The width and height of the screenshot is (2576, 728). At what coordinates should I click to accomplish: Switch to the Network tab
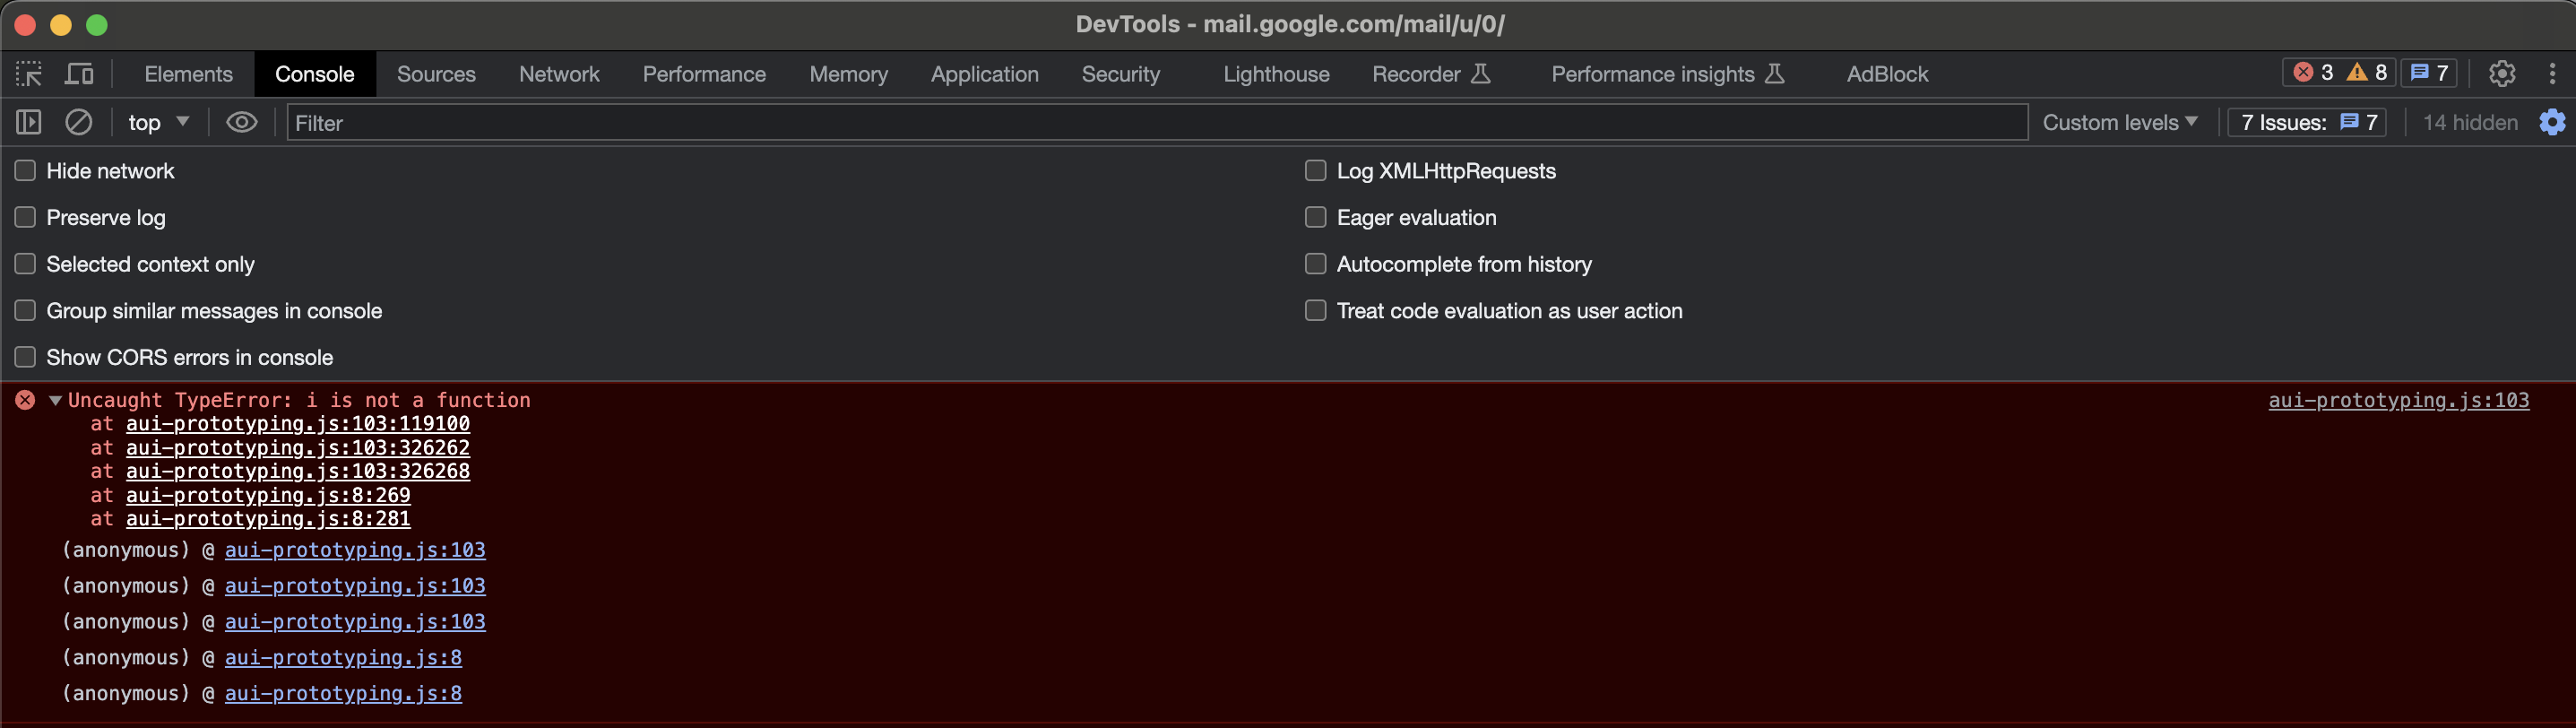coord(559,74)
